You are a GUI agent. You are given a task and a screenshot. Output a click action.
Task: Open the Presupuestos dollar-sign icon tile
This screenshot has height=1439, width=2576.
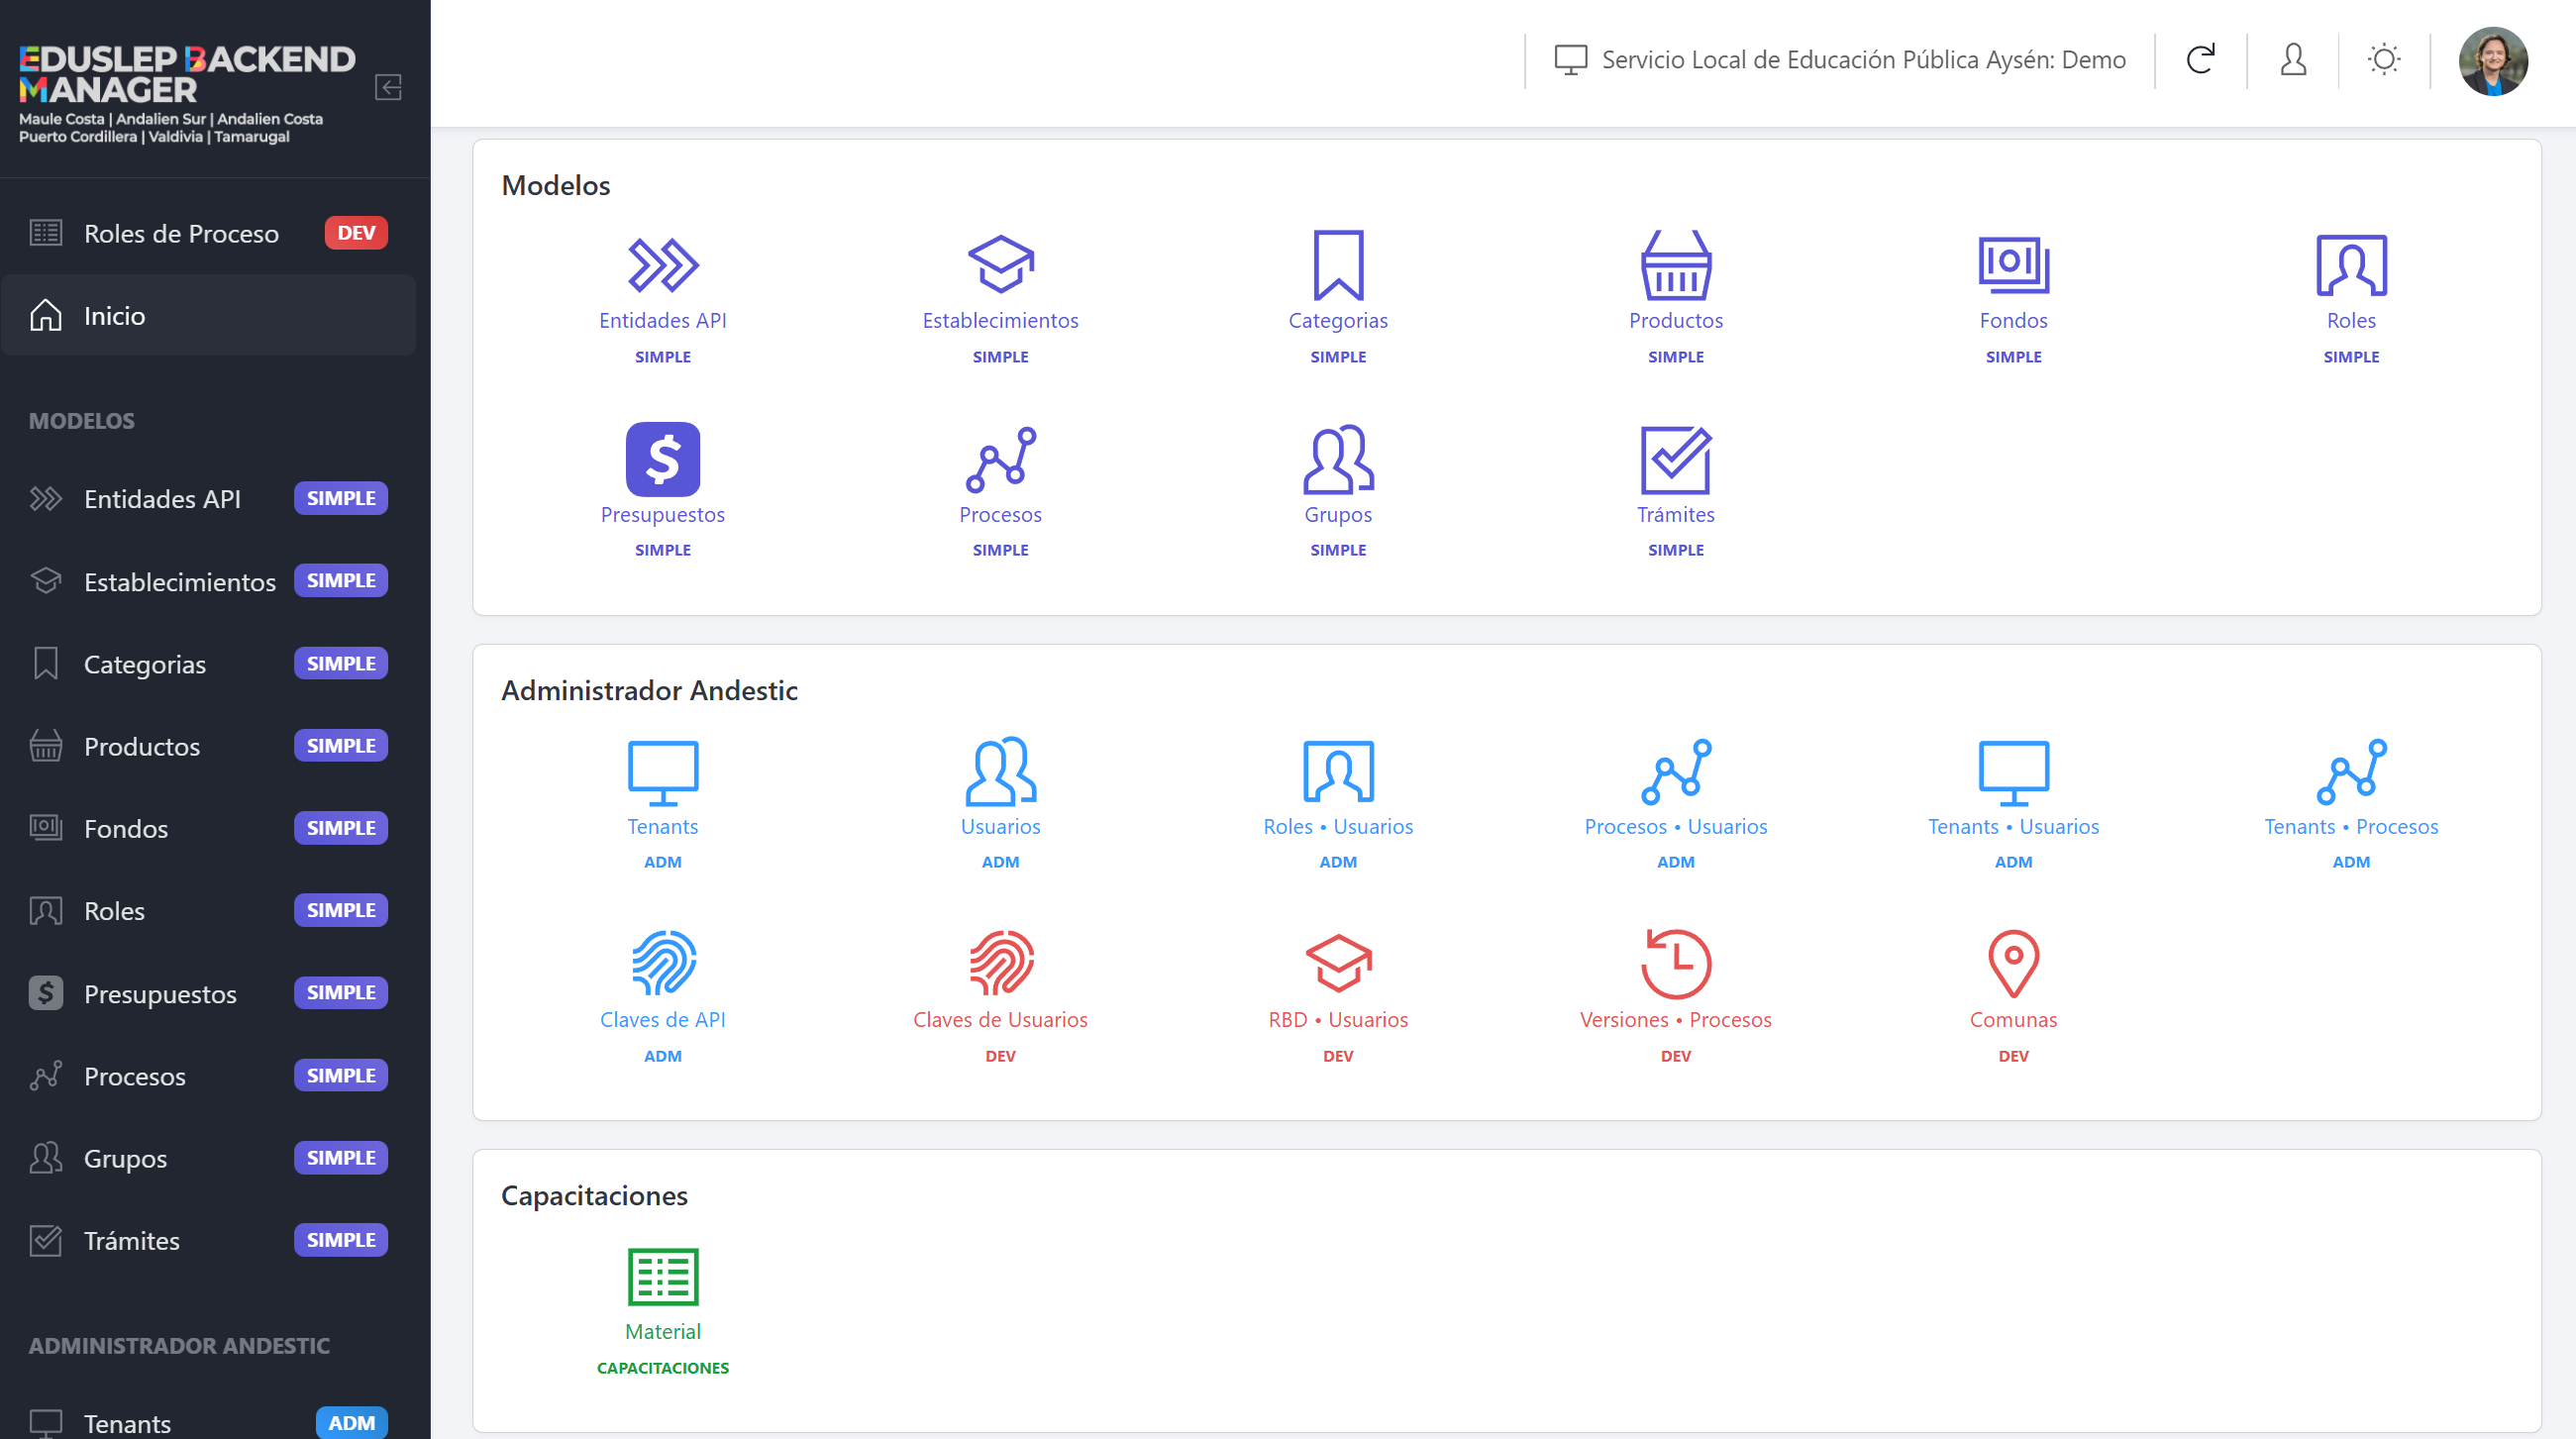click(662, 459)
